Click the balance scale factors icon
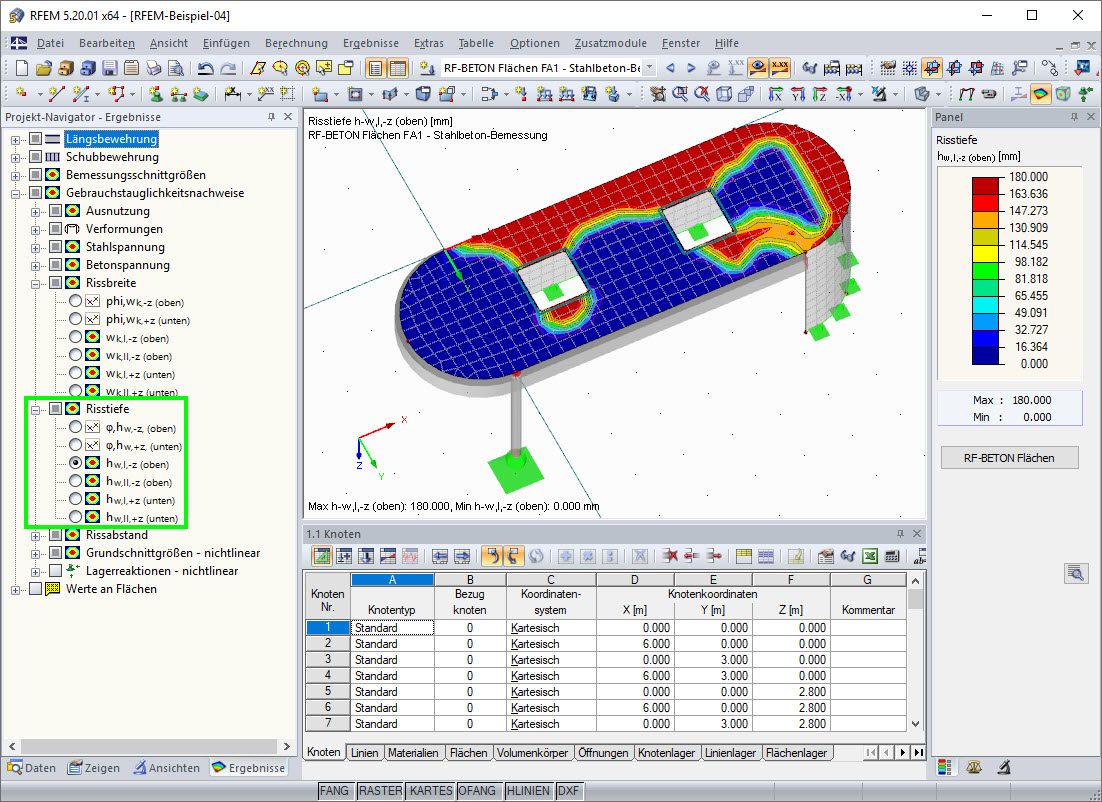 pos(974,767)
